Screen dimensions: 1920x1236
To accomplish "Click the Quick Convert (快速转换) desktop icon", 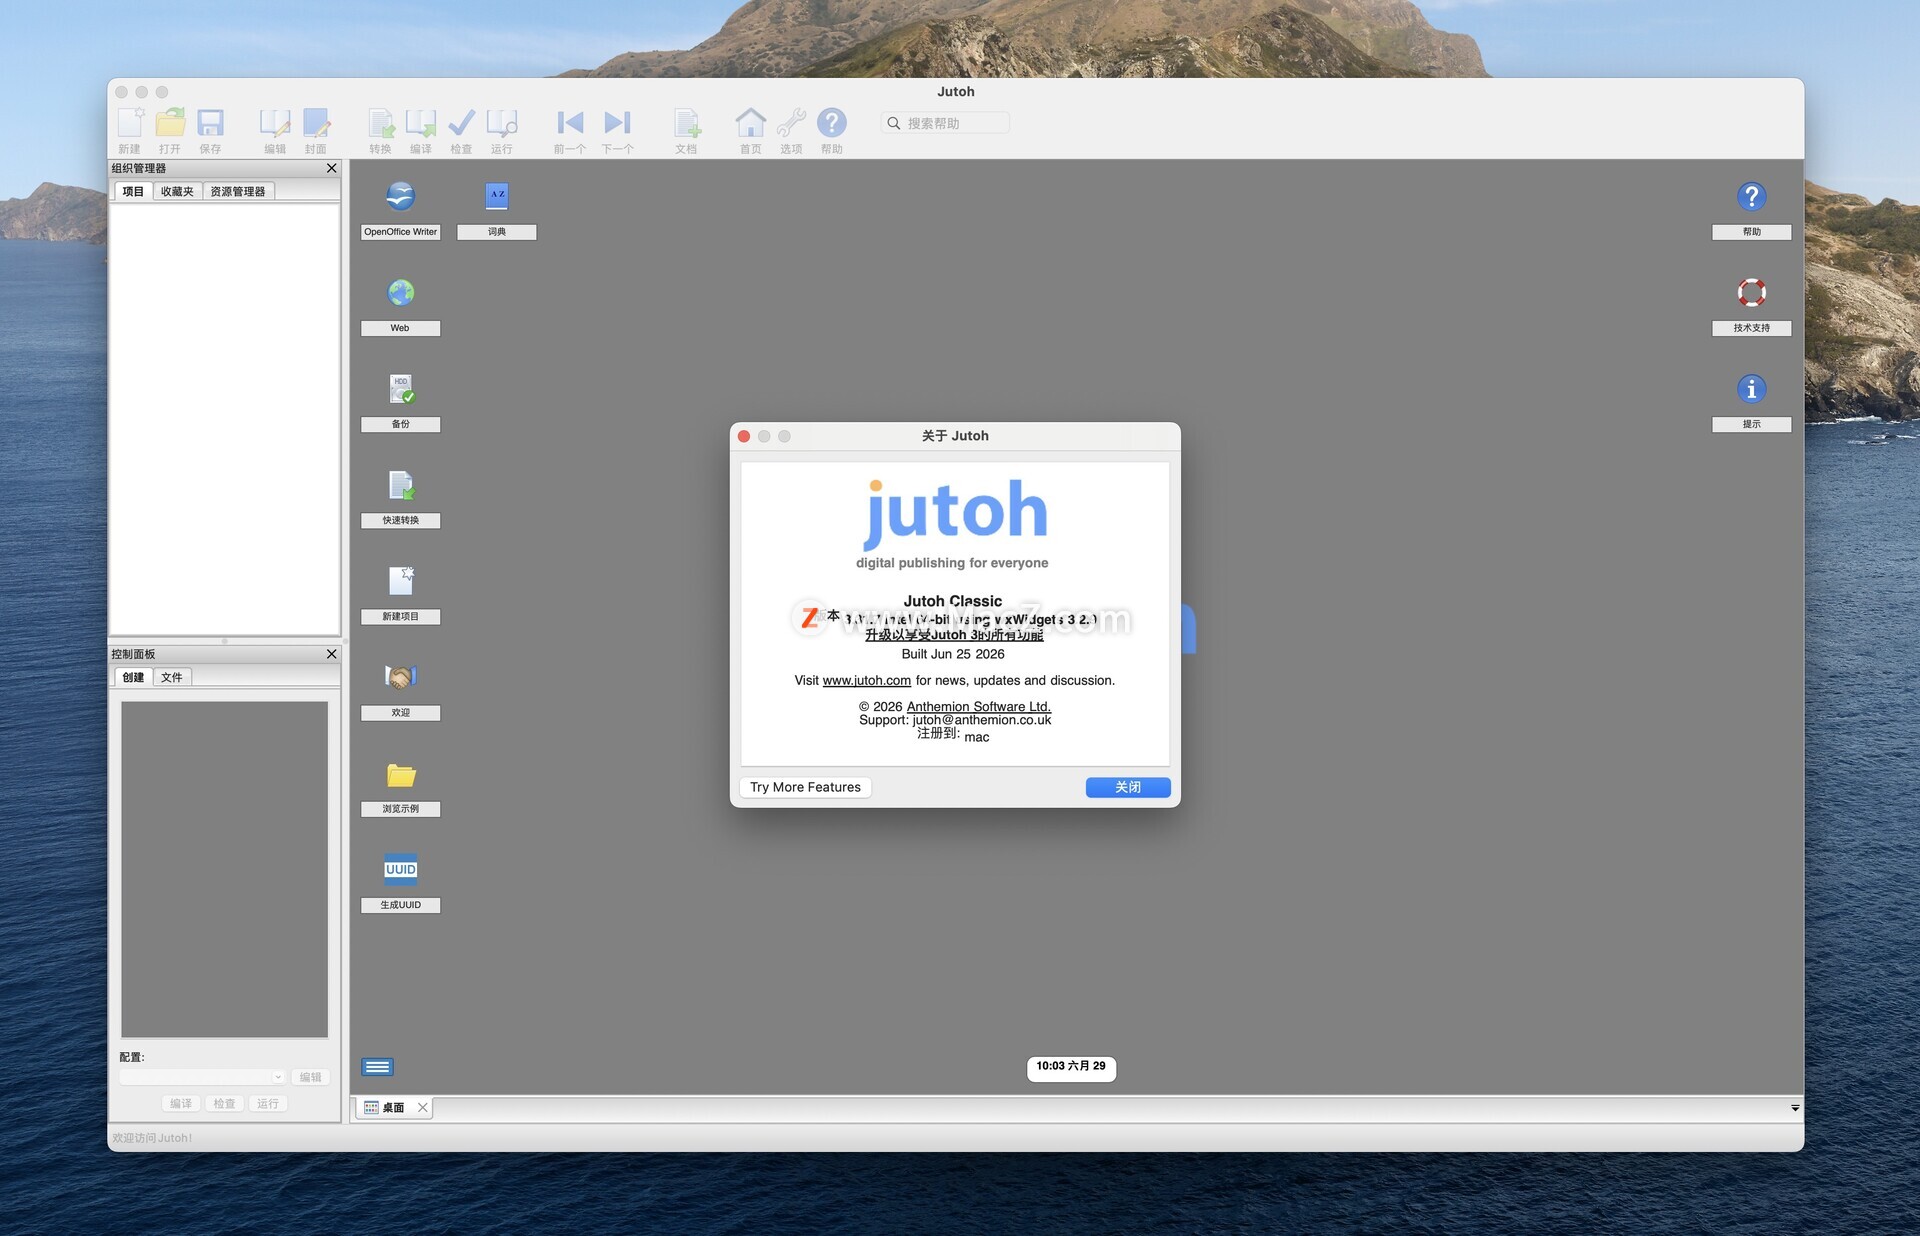I will click(x=401, y=485).
